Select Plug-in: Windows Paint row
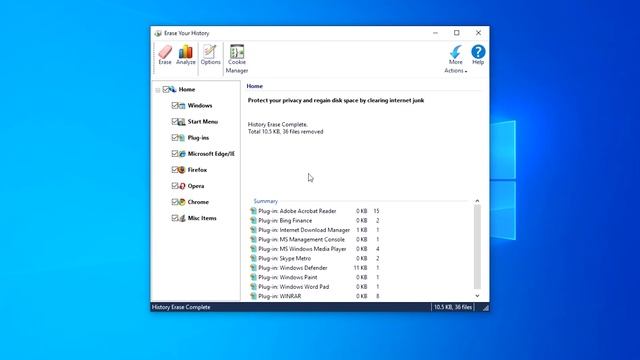This screenshot has height=360, width=640. pyautogui.click(x=315, y=277)
